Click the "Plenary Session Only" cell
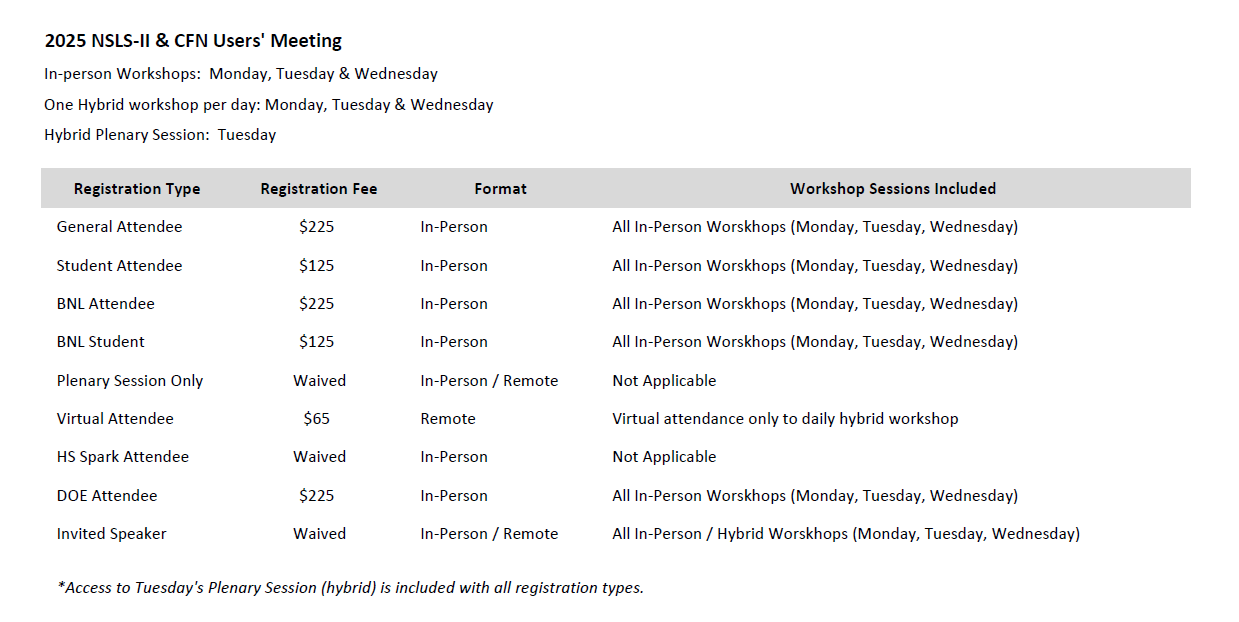This screenshot has height=622, width=1239. click(x=130, y=381)
